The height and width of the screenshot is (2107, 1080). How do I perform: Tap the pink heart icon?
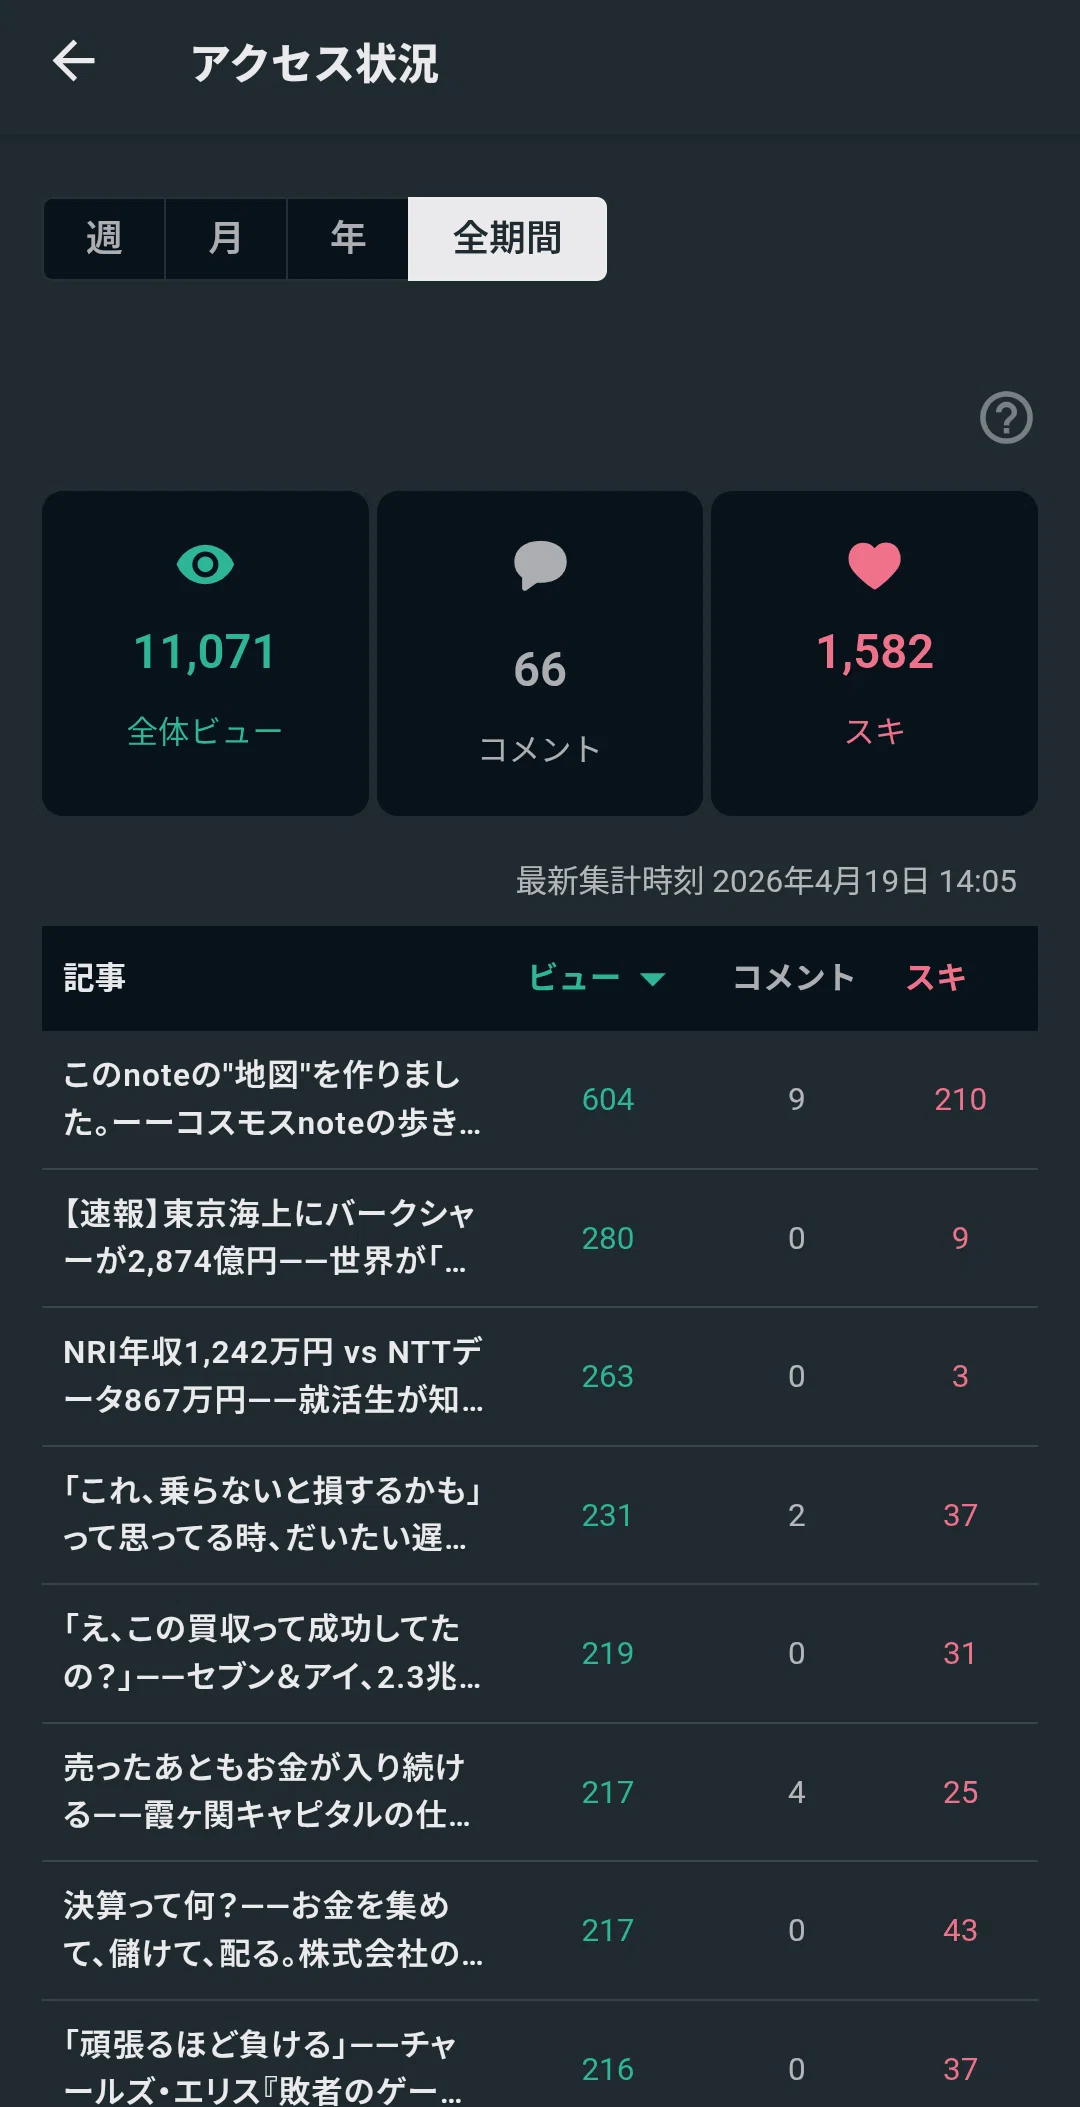pyautogui.click(x=875, y=565)
